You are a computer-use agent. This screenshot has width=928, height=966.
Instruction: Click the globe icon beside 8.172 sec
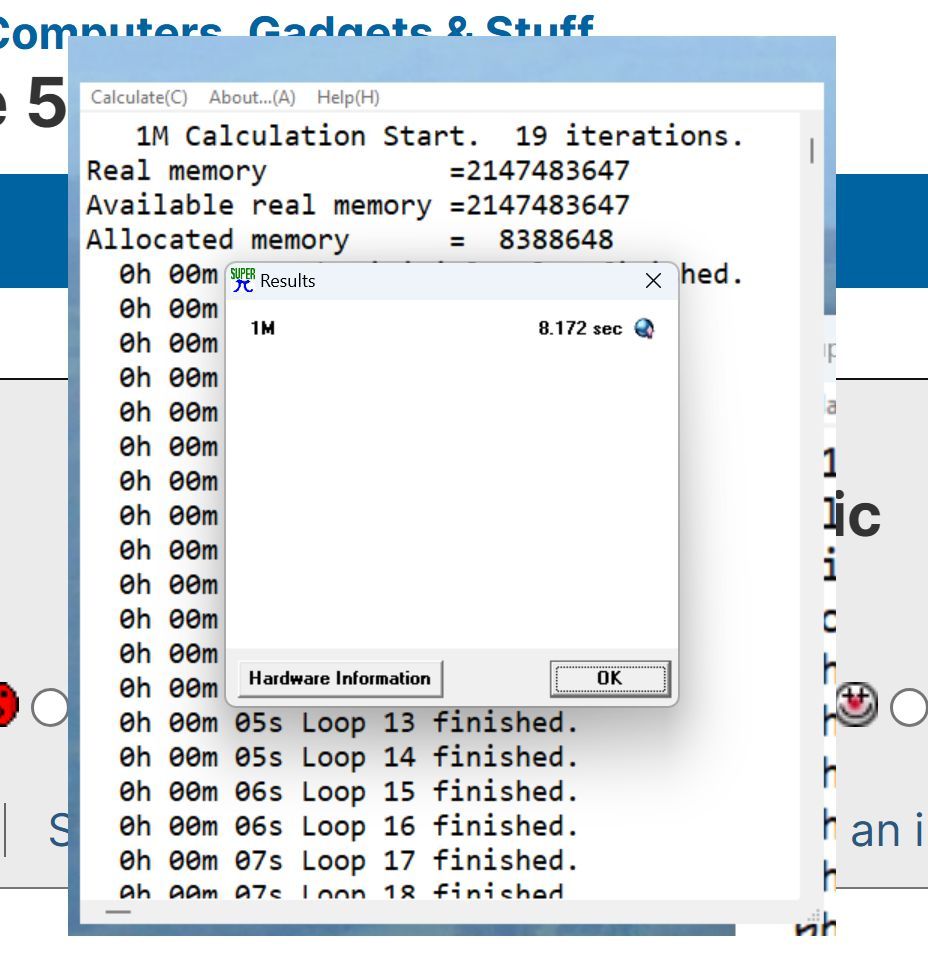point(645,329)
